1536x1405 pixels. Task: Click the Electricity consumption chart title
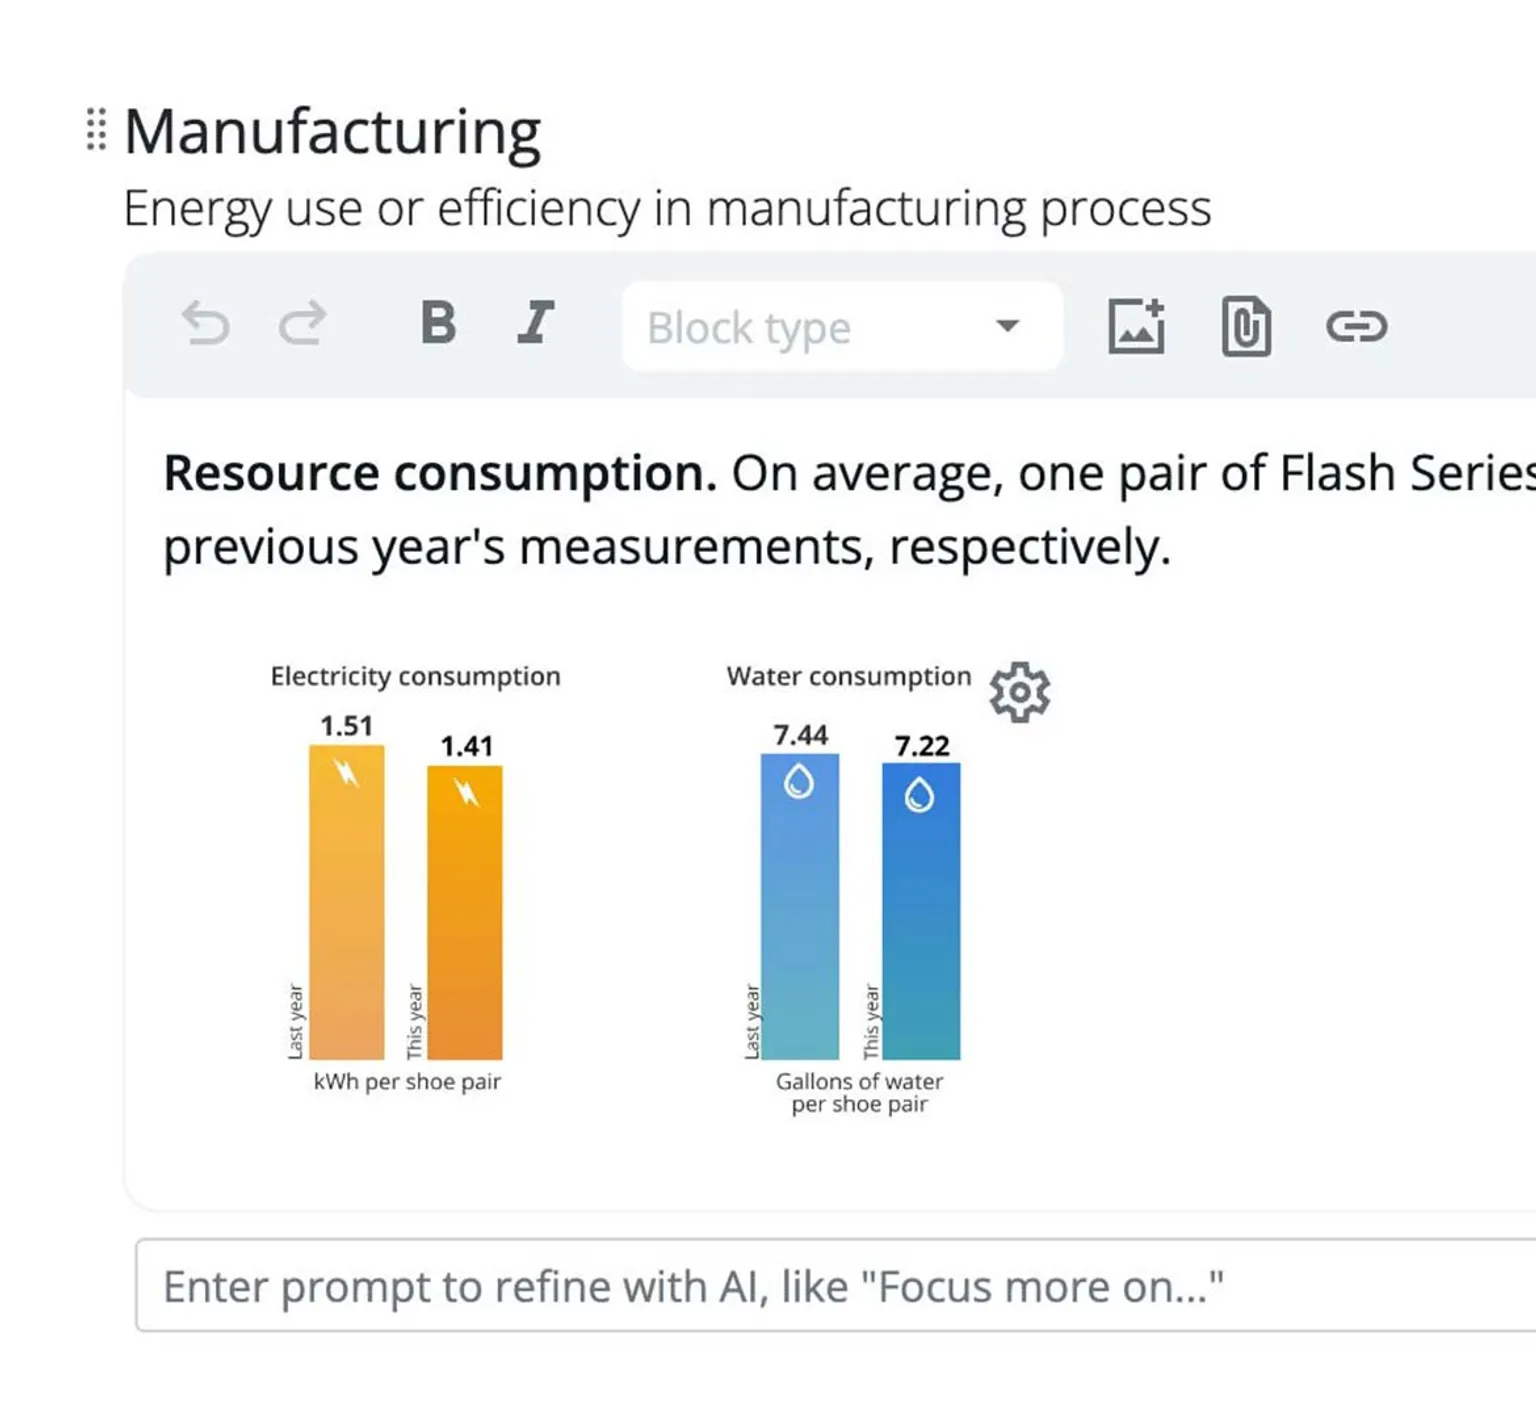415,677
